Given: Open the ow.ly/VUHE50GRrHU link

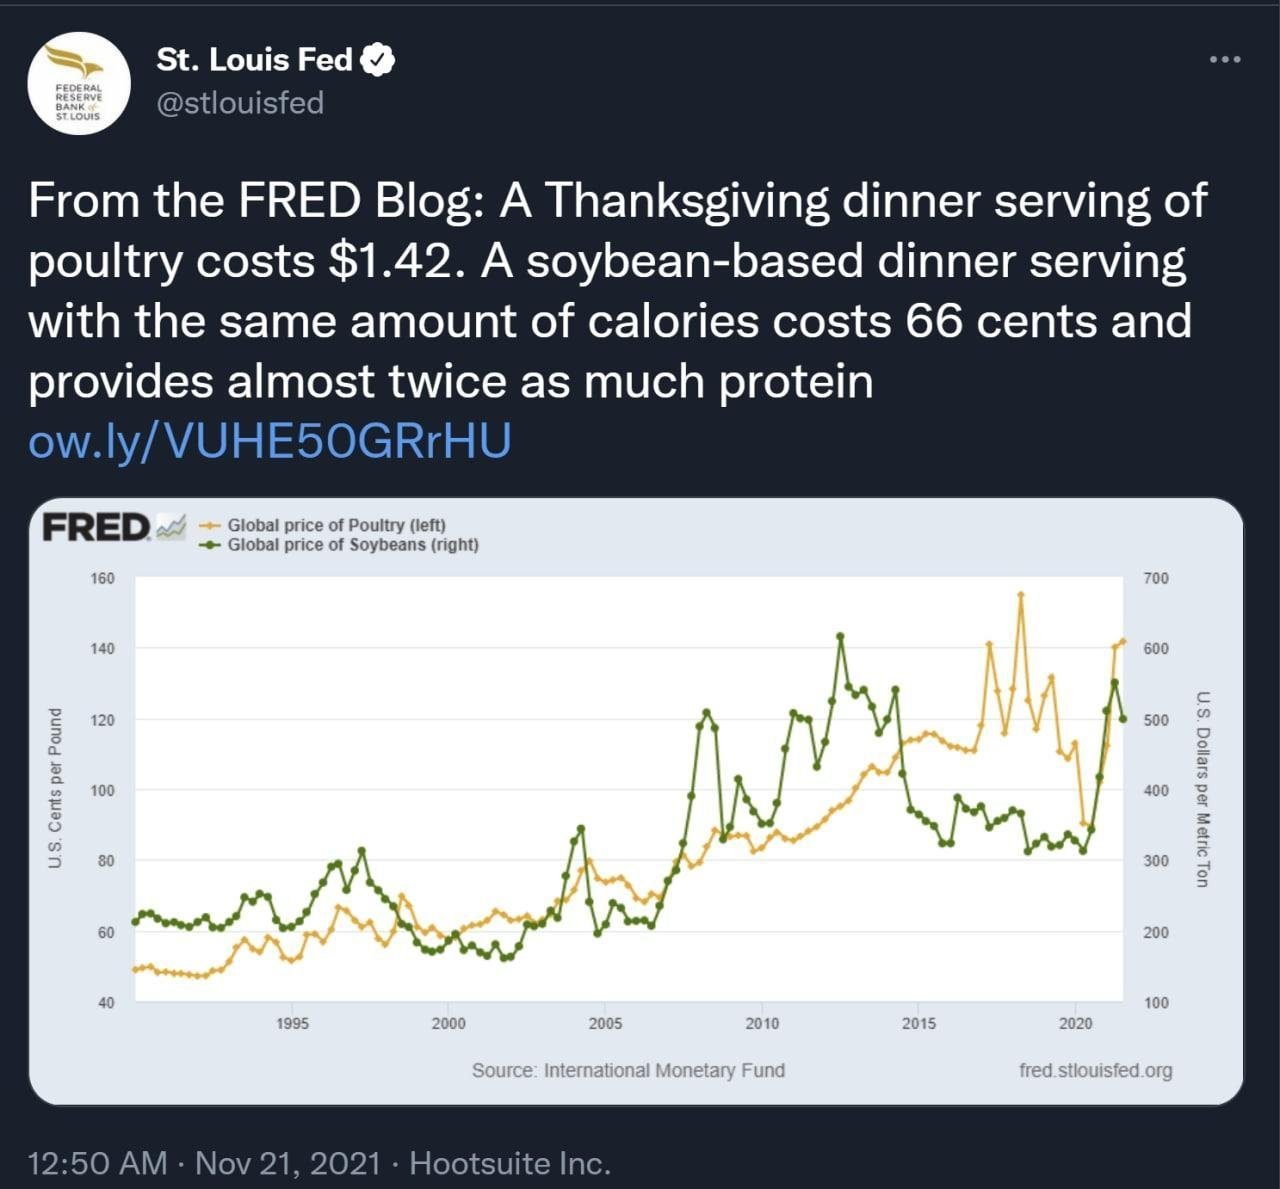Looking at the screenshot, I should [270, 440].
